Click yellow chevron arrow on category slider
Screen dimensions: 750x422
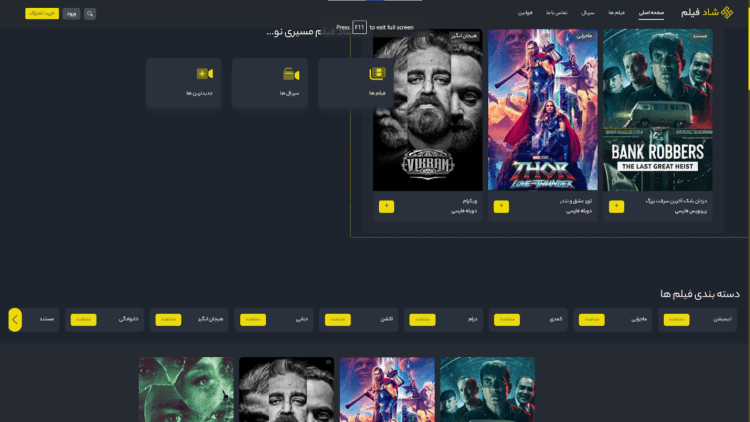(x=15, y=320)
